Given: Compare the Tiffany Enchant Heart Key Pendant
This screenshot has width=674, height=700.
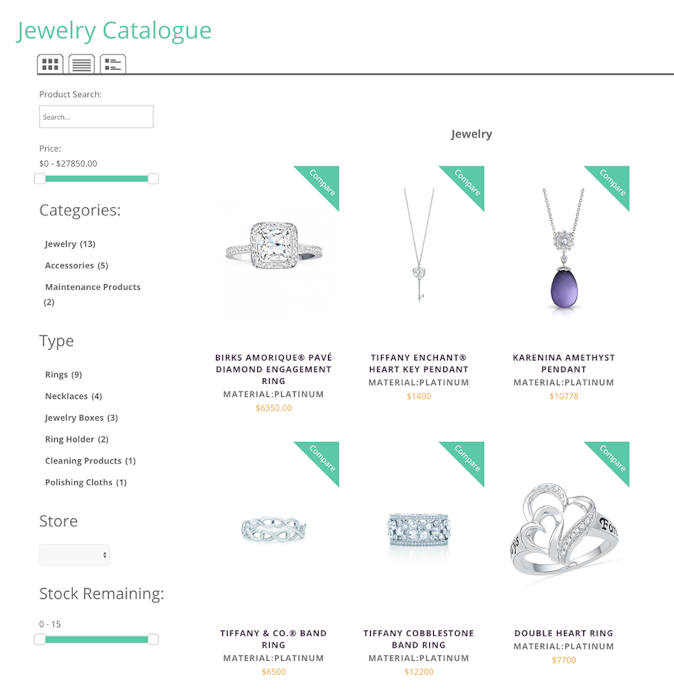Looking at the screenshot, I should [x=468, y=182].
